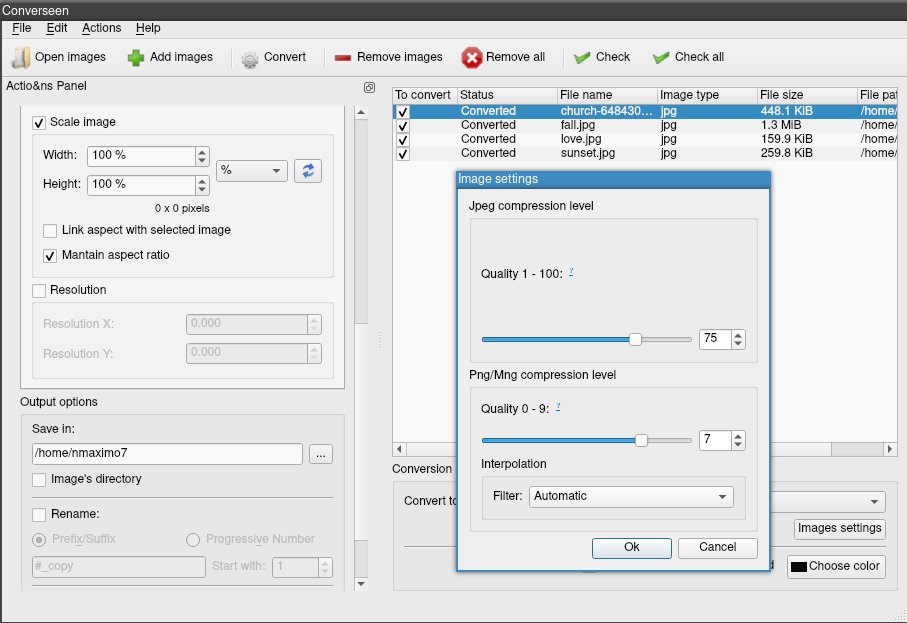Open the percent unit dropdown for scaling
The width and height of the screenshot is (907, 623).
tap(252, 171)
